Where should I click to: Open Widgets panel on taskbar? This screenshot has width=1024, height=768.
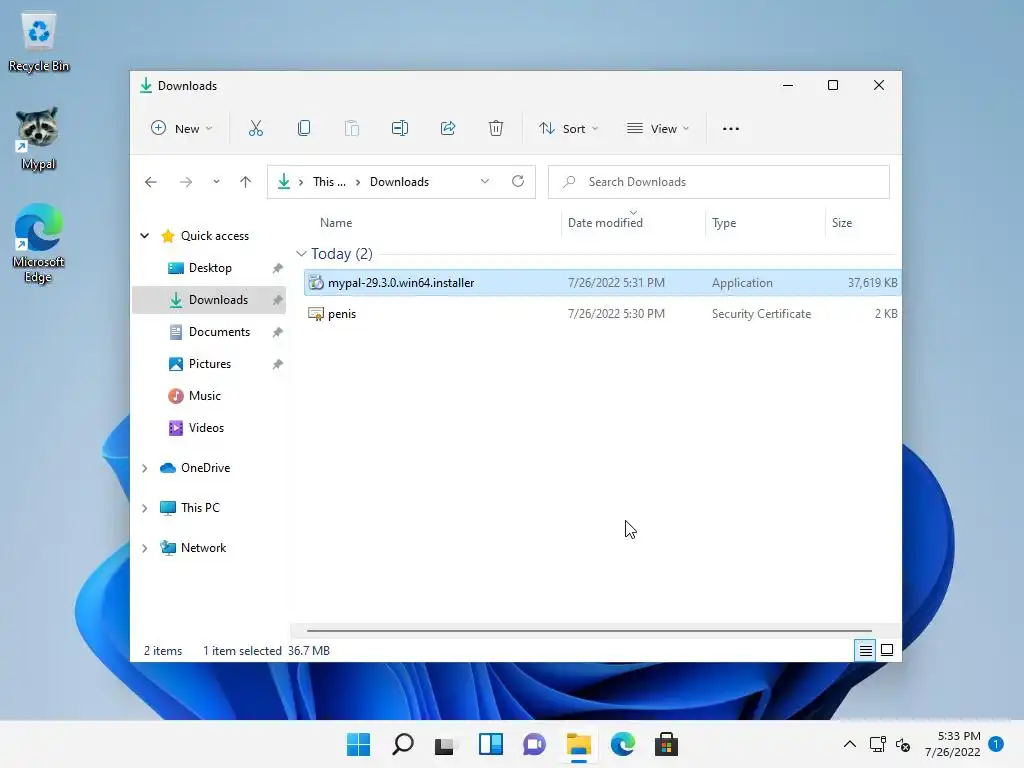click(x=490, y=744)
